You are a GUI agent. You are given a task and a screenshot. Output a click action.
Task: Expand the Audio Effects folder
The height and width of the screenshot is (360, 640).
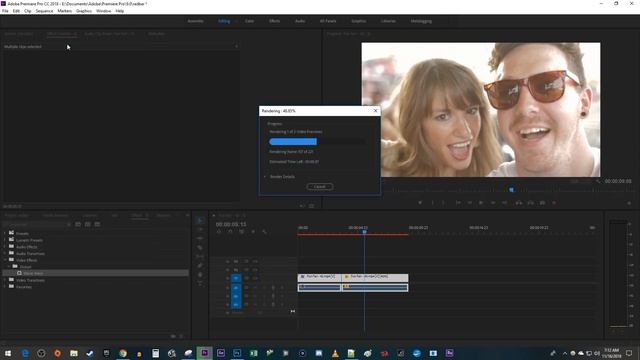tap(5, 247)
